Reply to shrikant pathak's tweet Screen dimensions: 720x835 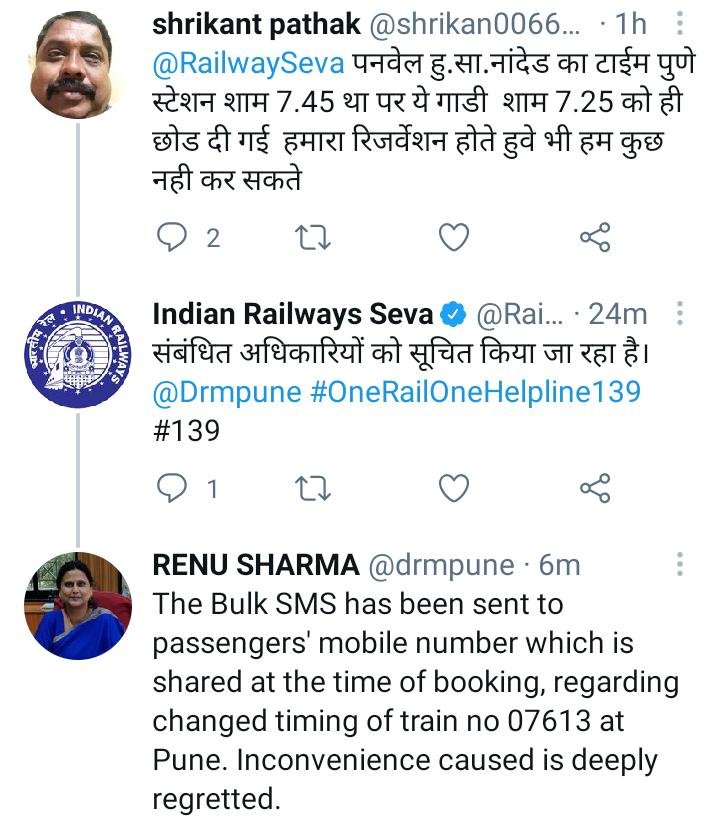click(x=172, y=238)
